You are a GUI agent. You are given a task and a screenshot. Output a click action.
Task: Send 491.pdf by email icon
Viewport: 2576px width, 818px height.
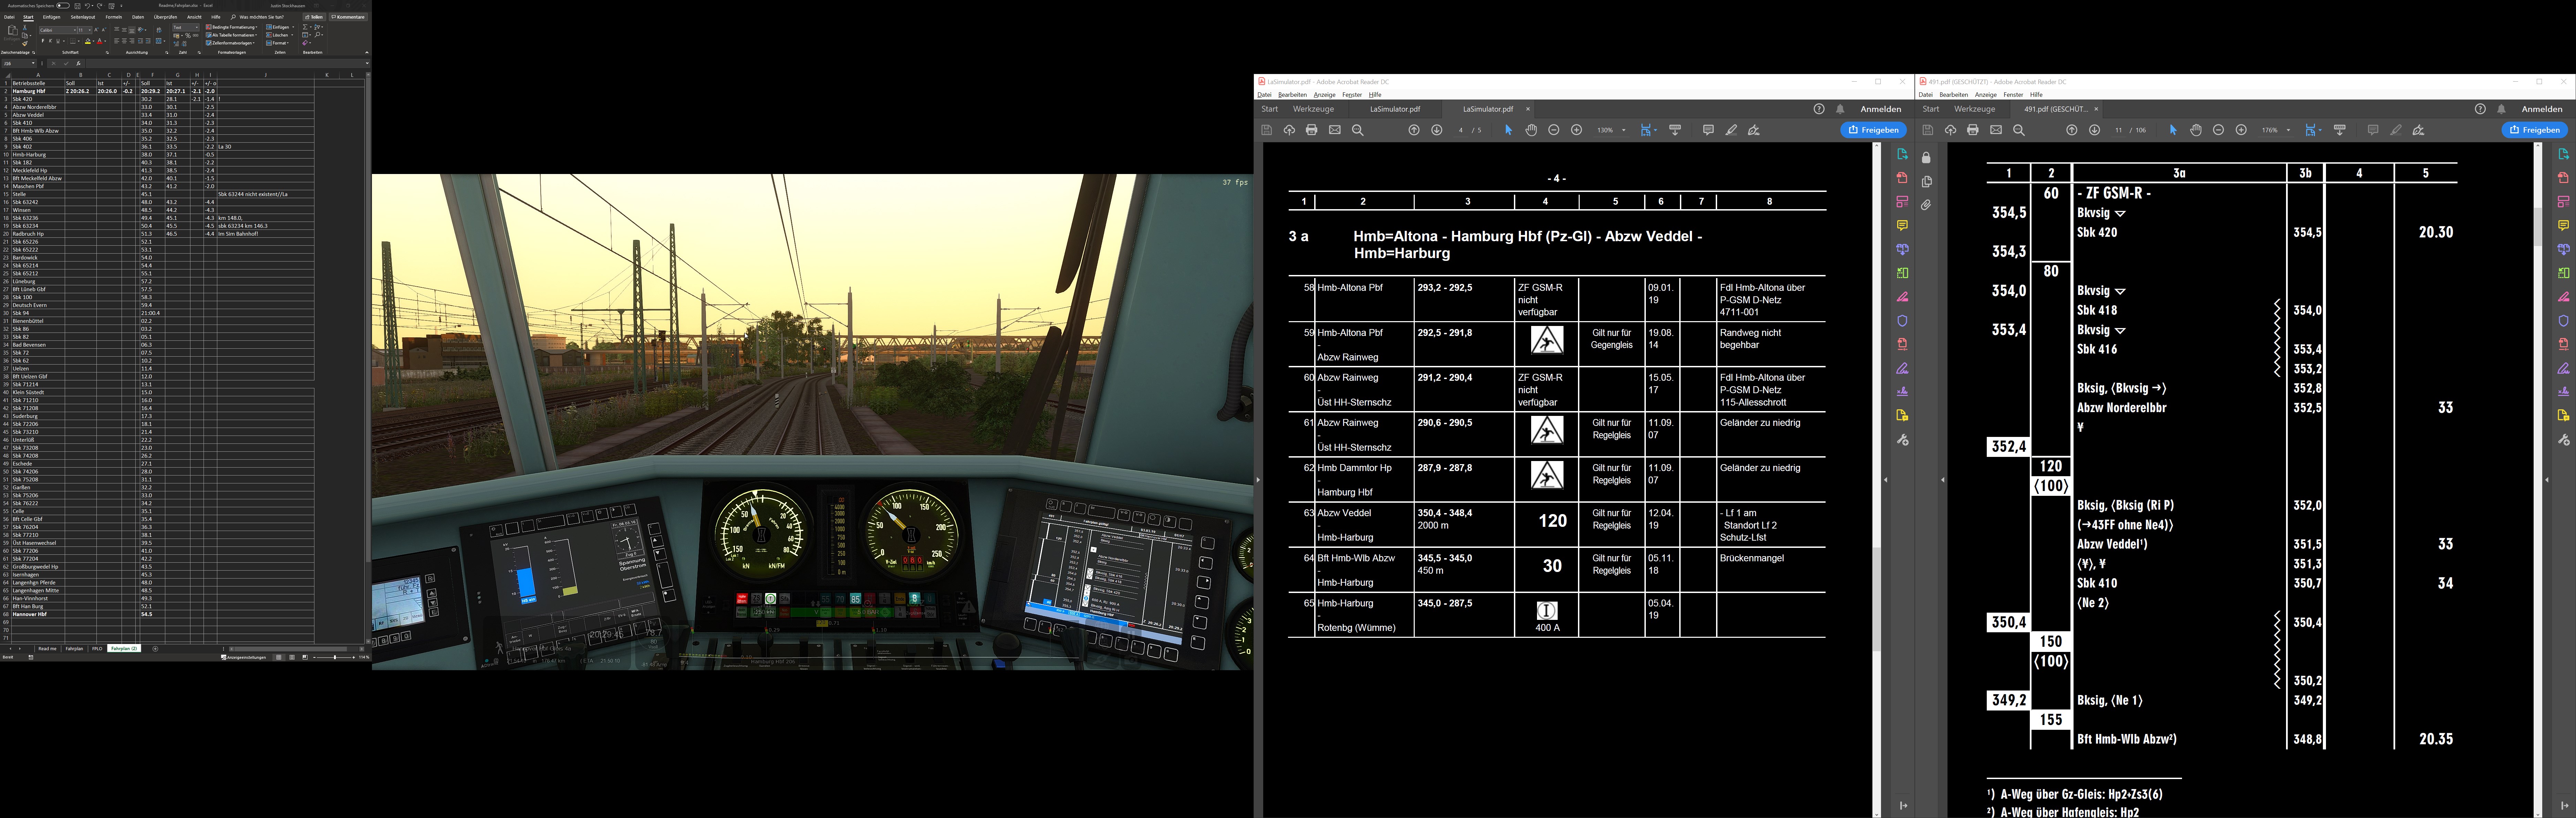[x=1996, y=130]
